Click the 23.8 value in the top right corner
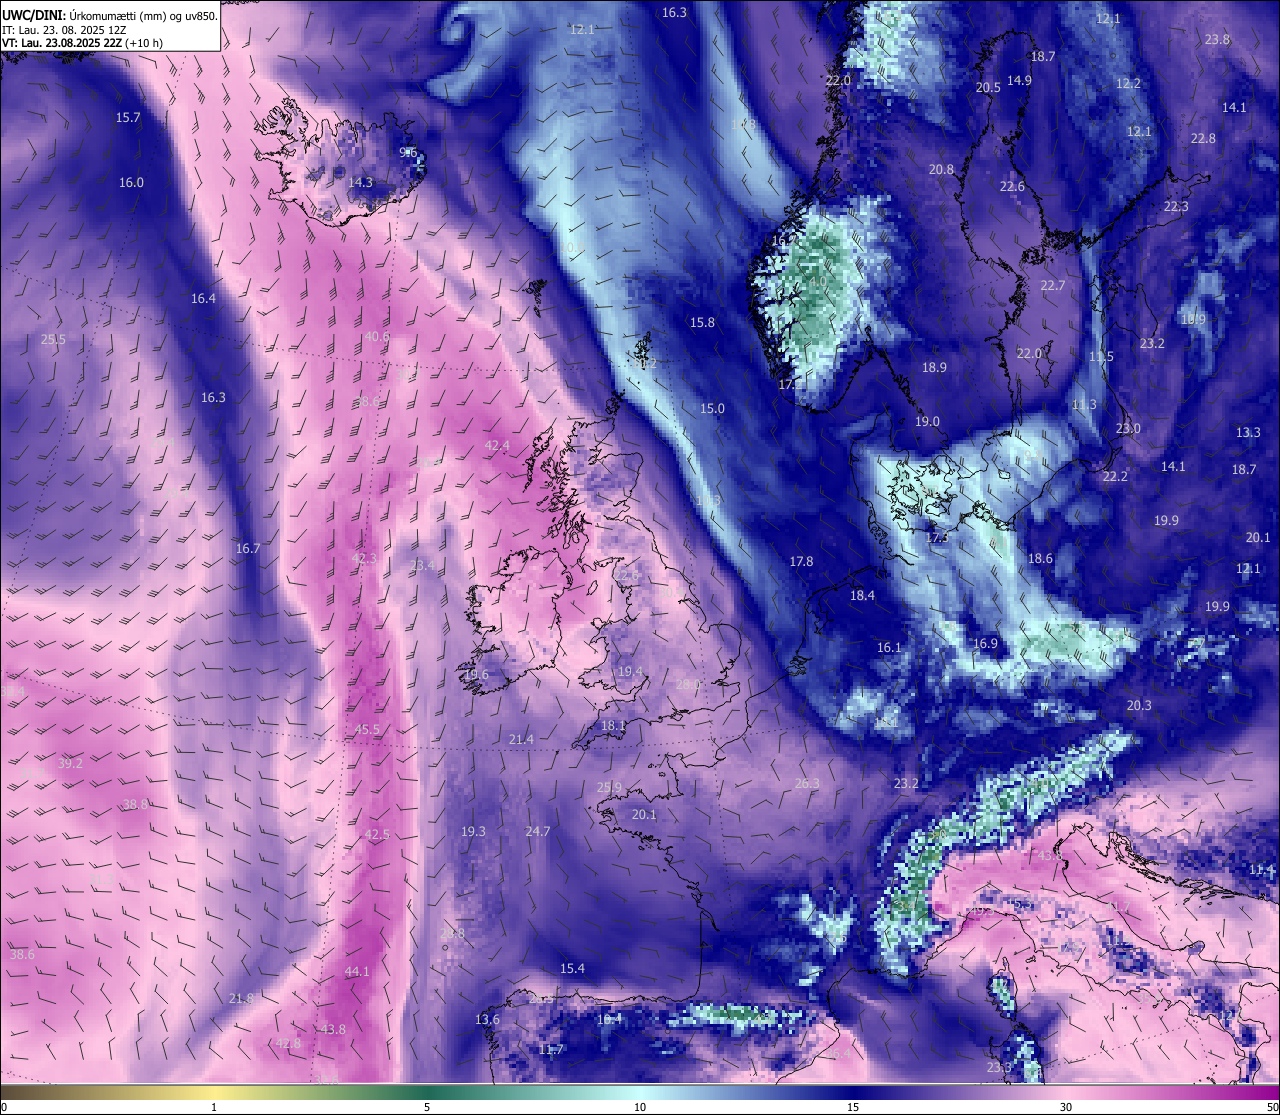 [x=1217, y=39]
